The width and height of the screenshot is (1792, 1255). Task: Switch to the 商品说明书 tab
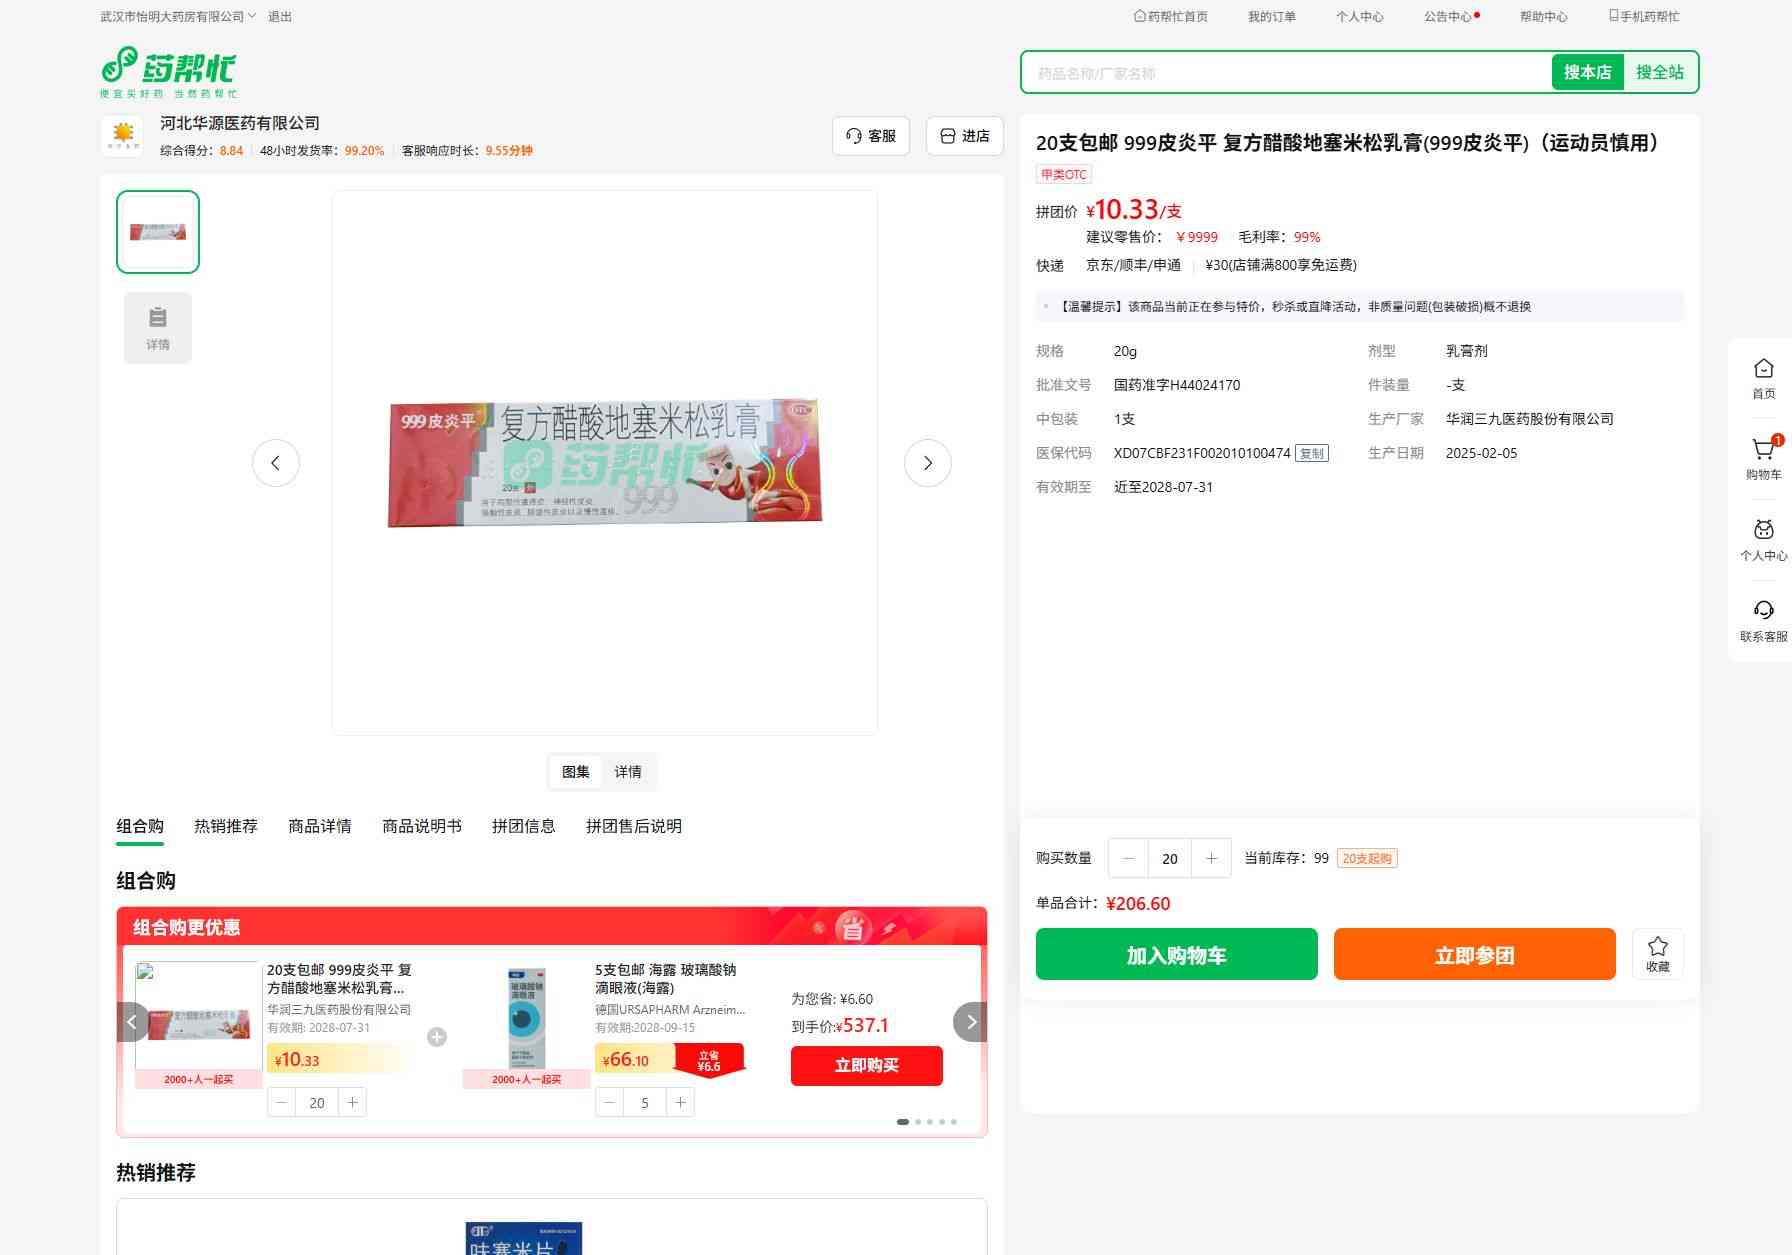point(421,826)
